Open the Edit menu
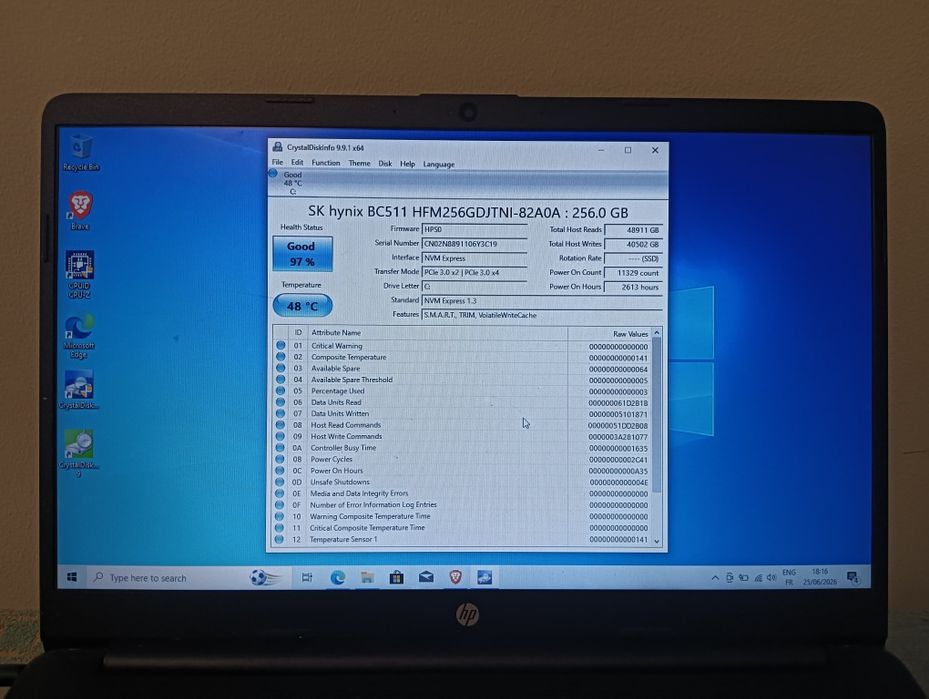Screen dimensions: 929x699 297,162
